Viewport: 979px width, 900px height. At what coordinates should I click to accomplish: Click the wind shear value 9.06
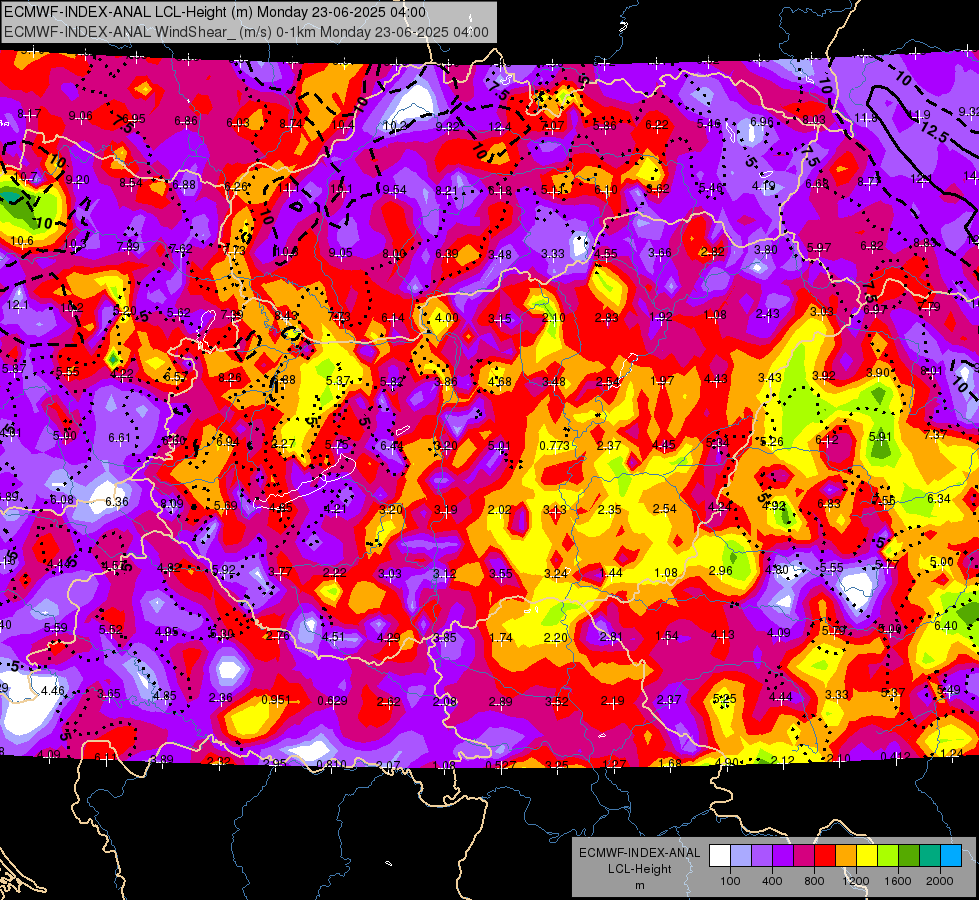coord(81,116)
